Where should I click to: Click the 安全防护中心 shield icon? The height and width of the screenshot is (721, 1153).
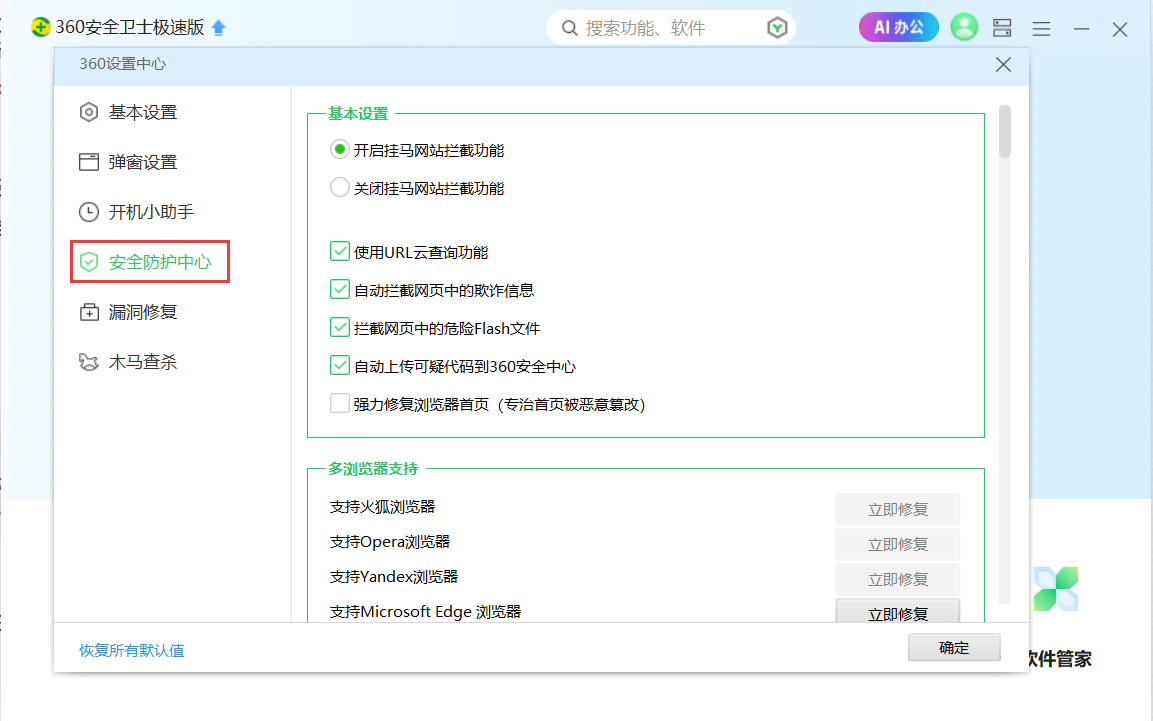(89, 262)
